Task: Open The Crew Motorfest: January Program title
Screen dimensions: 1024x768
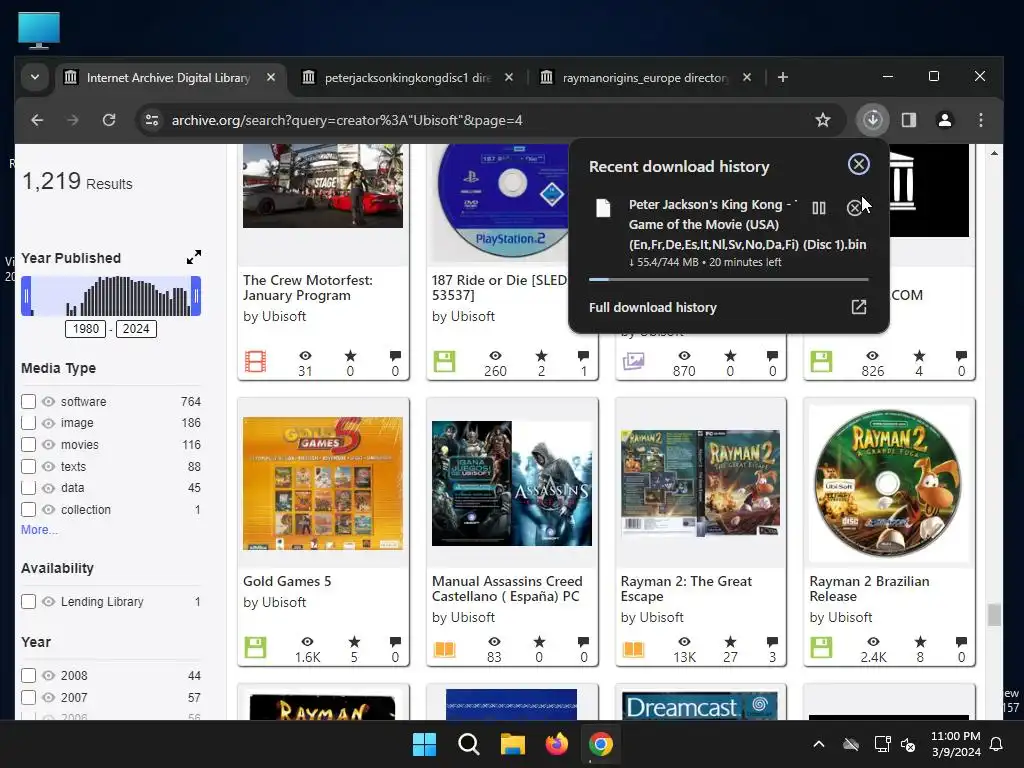Action: (x=308, y=287)
